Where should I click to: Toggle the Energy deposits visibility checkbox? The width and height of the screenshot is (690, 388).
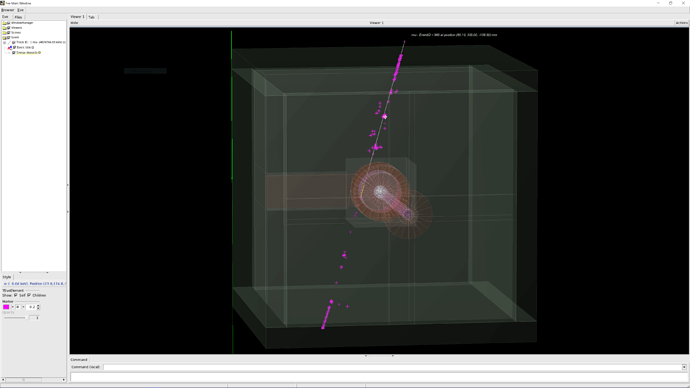(x=14, y=53)
